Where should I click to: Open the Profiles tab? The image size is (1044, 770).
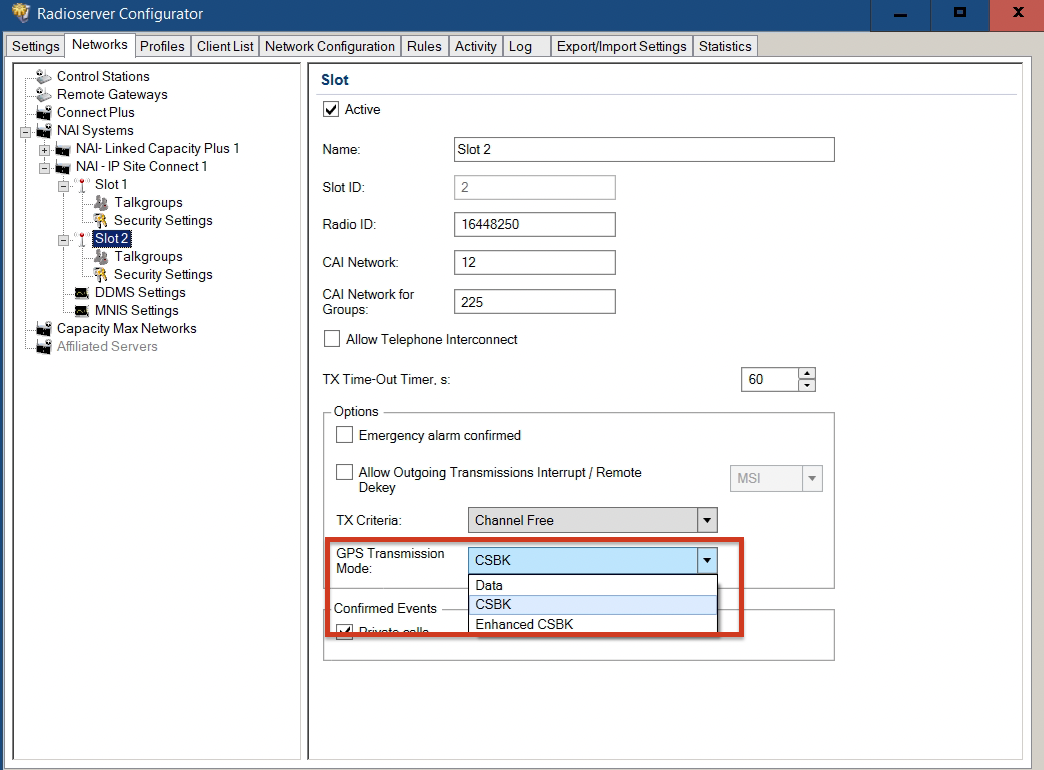(x=162, y=47)
